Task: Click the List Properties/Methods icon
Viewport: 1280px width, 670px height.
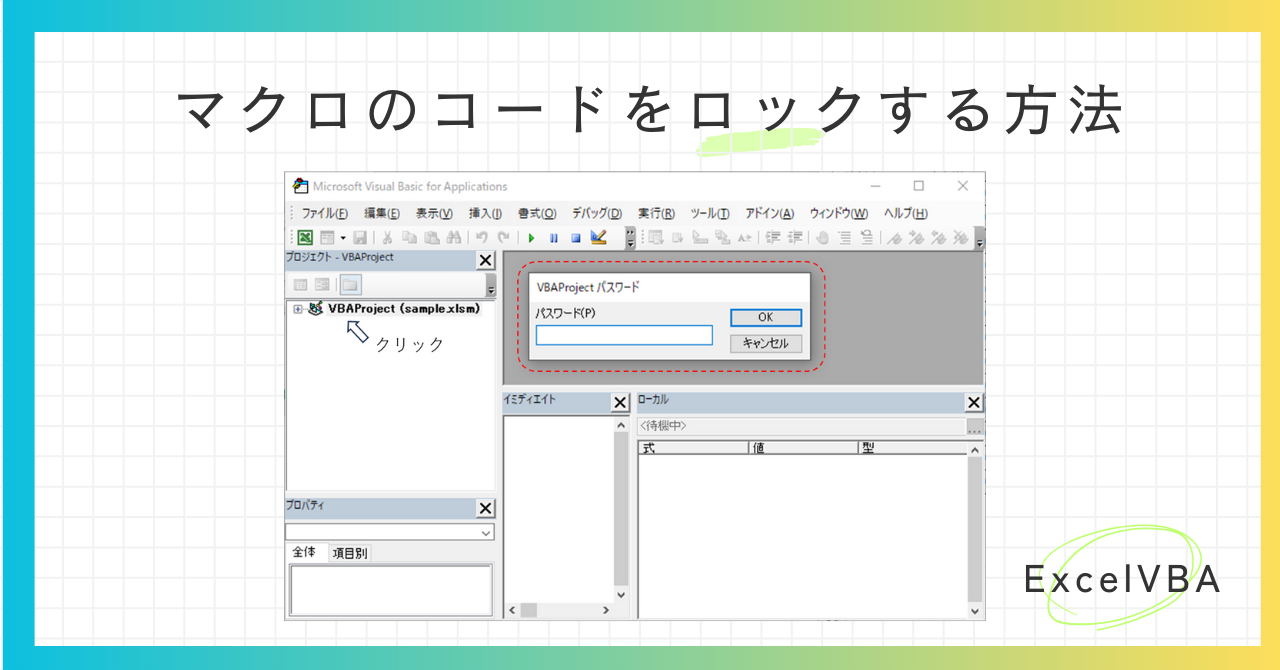Action: [656, 238]
